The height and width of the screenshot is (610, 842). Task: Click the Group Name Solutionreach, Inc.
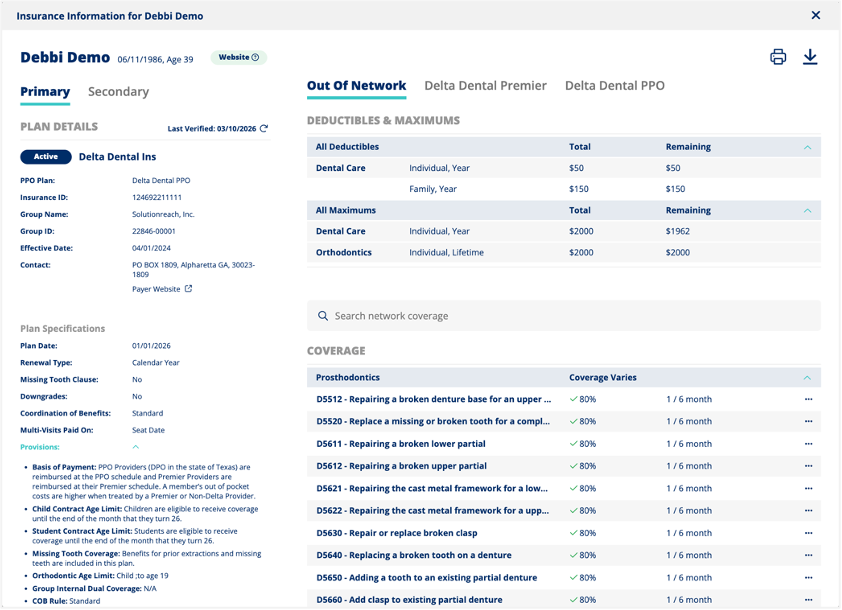point(163,214)
